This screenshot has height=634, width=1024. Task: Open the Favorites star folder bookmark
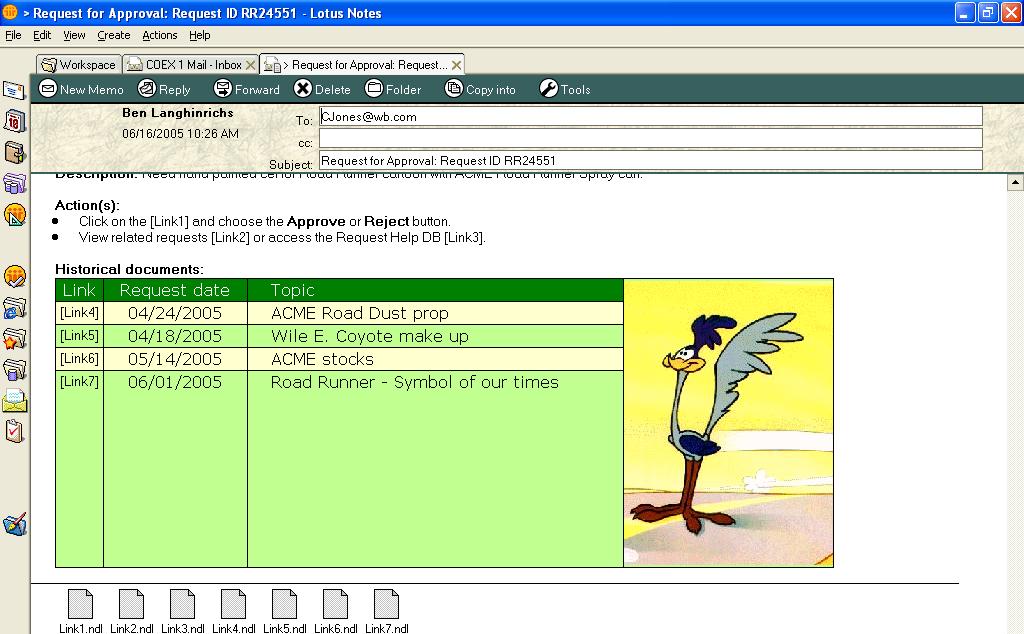(14, 339)
